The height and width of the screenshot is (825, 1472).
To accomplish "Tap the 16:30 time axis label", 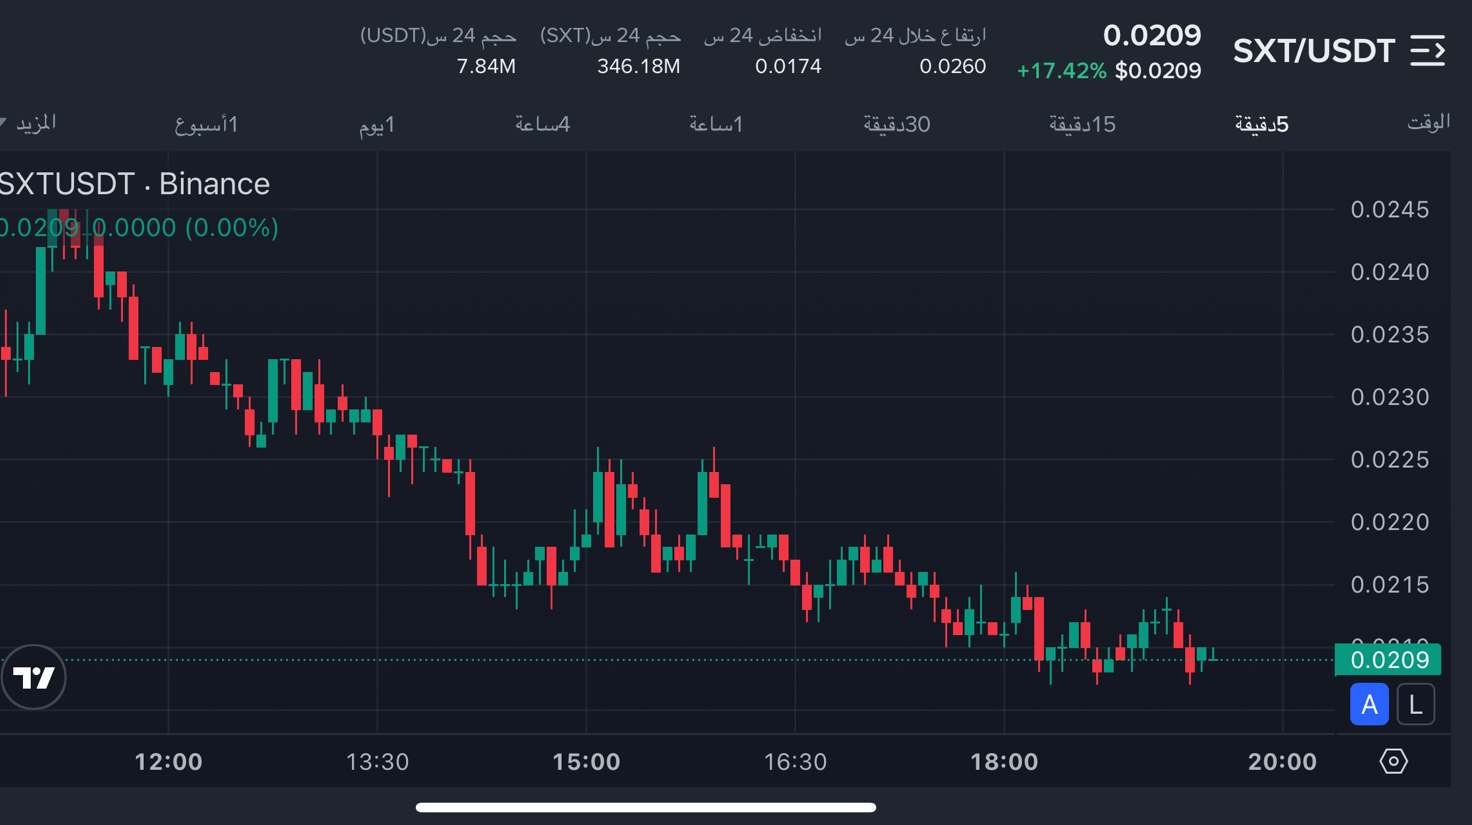I will click(x=795, y=762).
